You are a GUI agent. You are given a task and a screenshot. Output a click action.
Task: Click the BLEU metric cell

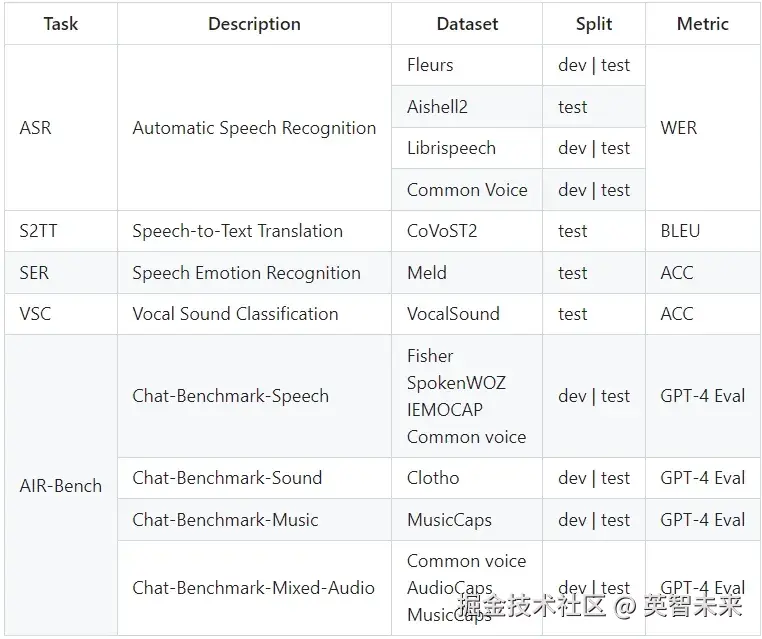coord(680,231)
